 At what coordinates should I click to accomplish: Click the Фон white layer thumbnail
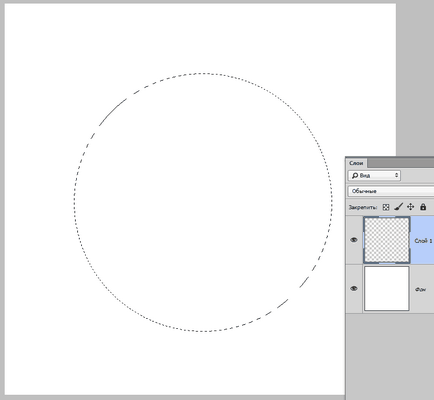coord(387,288)
